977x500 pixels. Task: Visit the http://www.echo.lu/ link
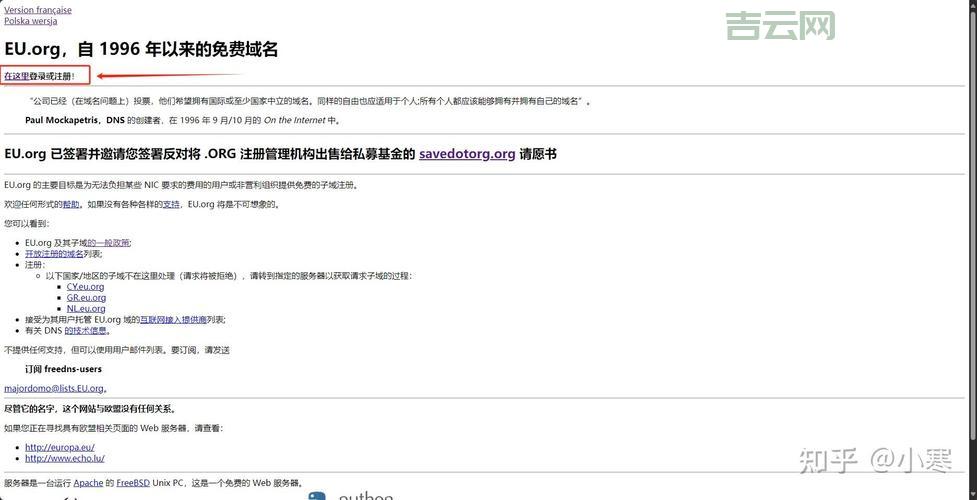pyautogui.click(x=65, y=458)
